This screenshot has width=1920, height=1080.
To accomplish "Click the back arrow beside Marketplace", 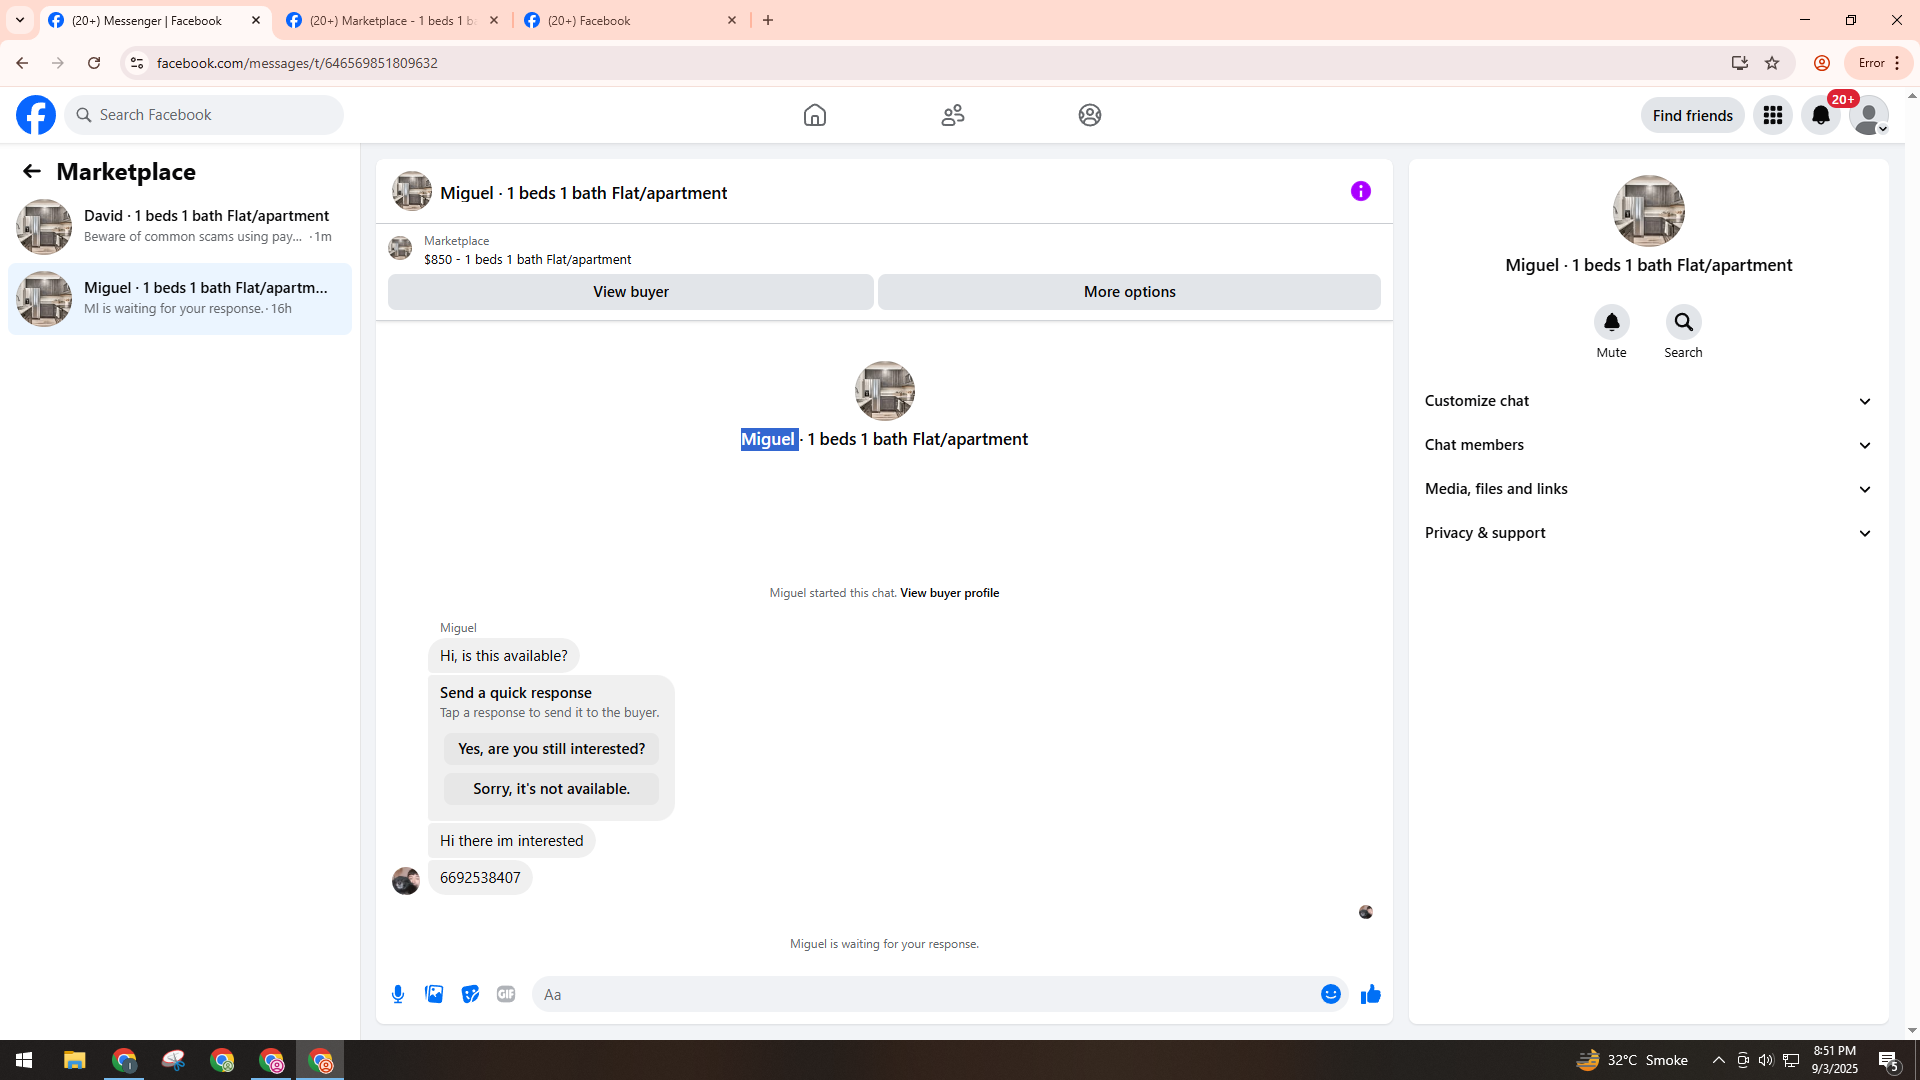I will click(x=32, y=171).
